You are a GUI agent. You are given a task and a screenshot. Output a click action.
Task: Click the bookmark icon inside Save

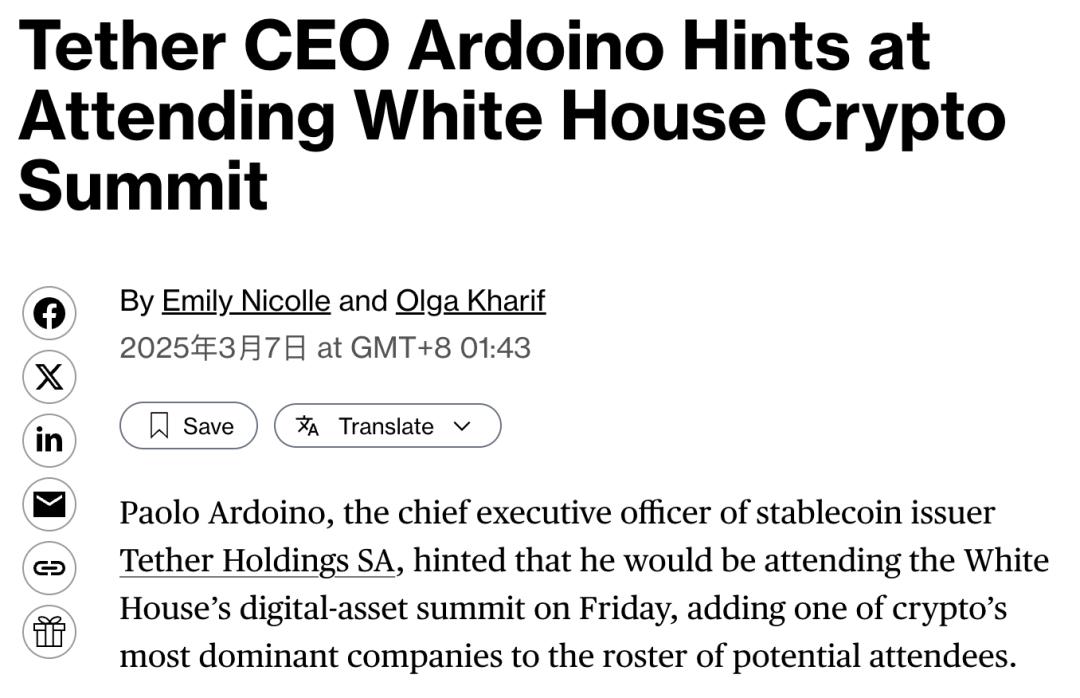coord(159,426)
